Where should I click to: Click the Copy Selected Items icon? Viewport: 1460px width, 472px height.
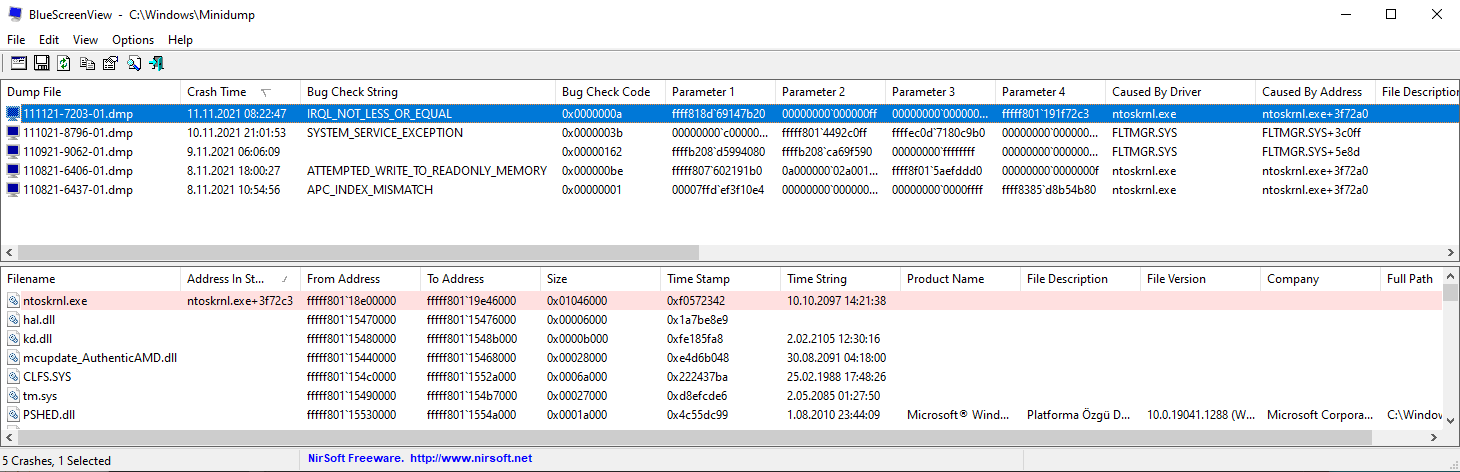click(87, 63)
